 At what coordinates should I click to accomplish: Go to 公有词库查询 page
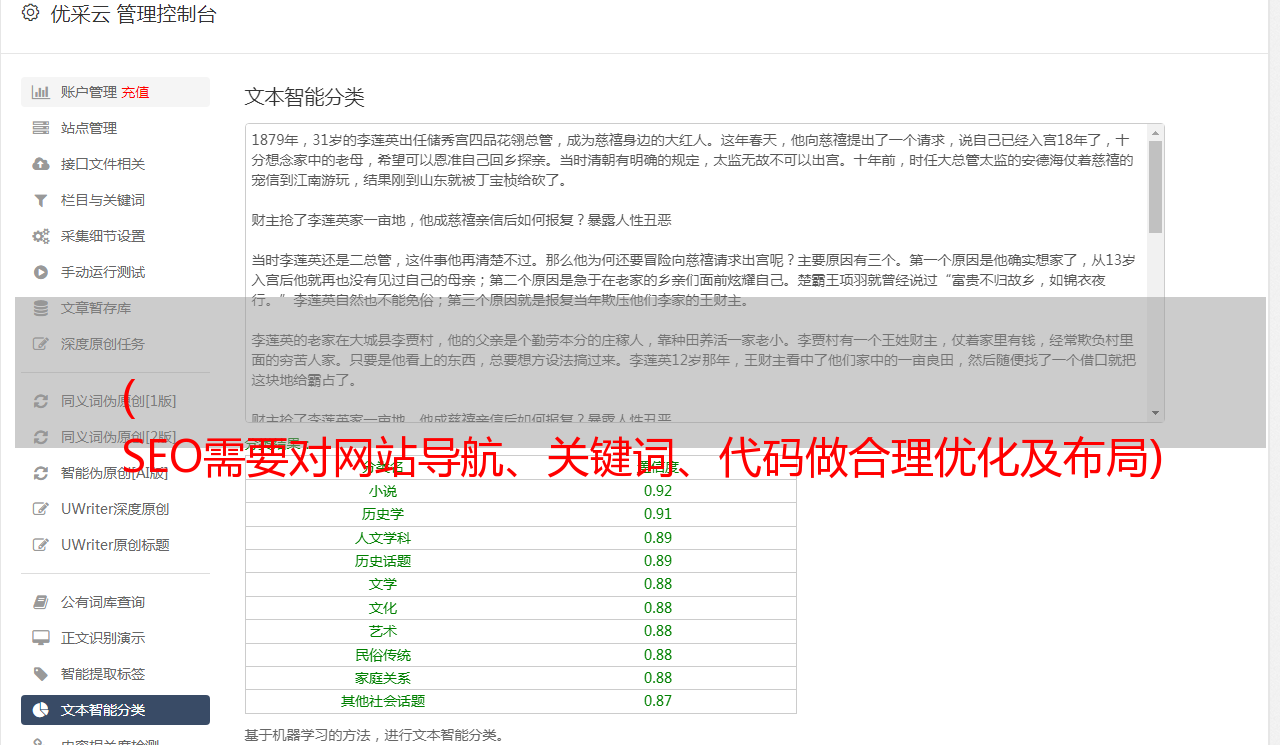tap(115, 602)
